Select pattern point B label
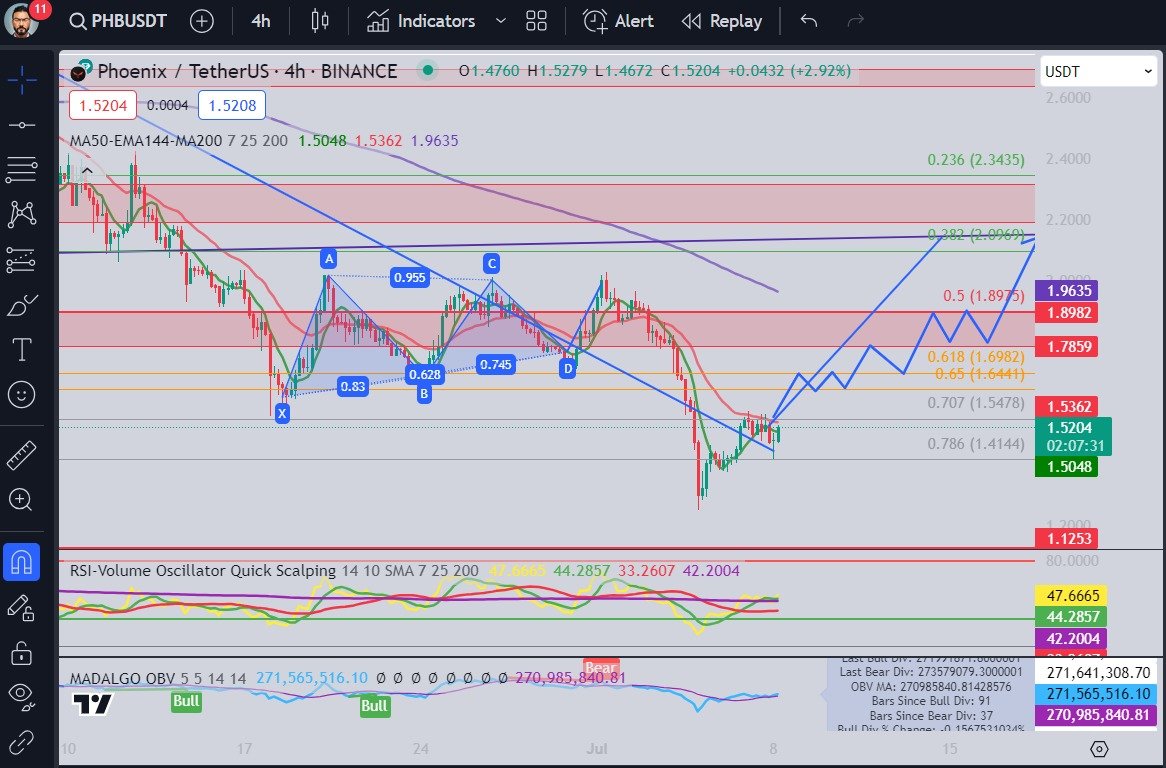This screenshot has height=768, width=1166. tap(424, 394)
